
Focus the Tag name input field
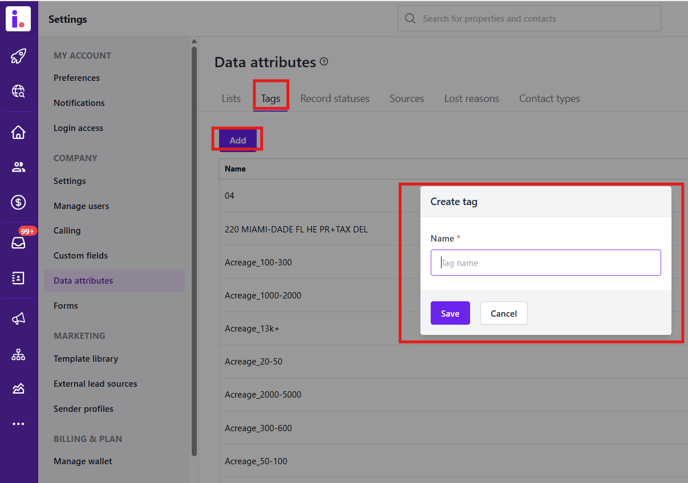[x=545, y=263]
